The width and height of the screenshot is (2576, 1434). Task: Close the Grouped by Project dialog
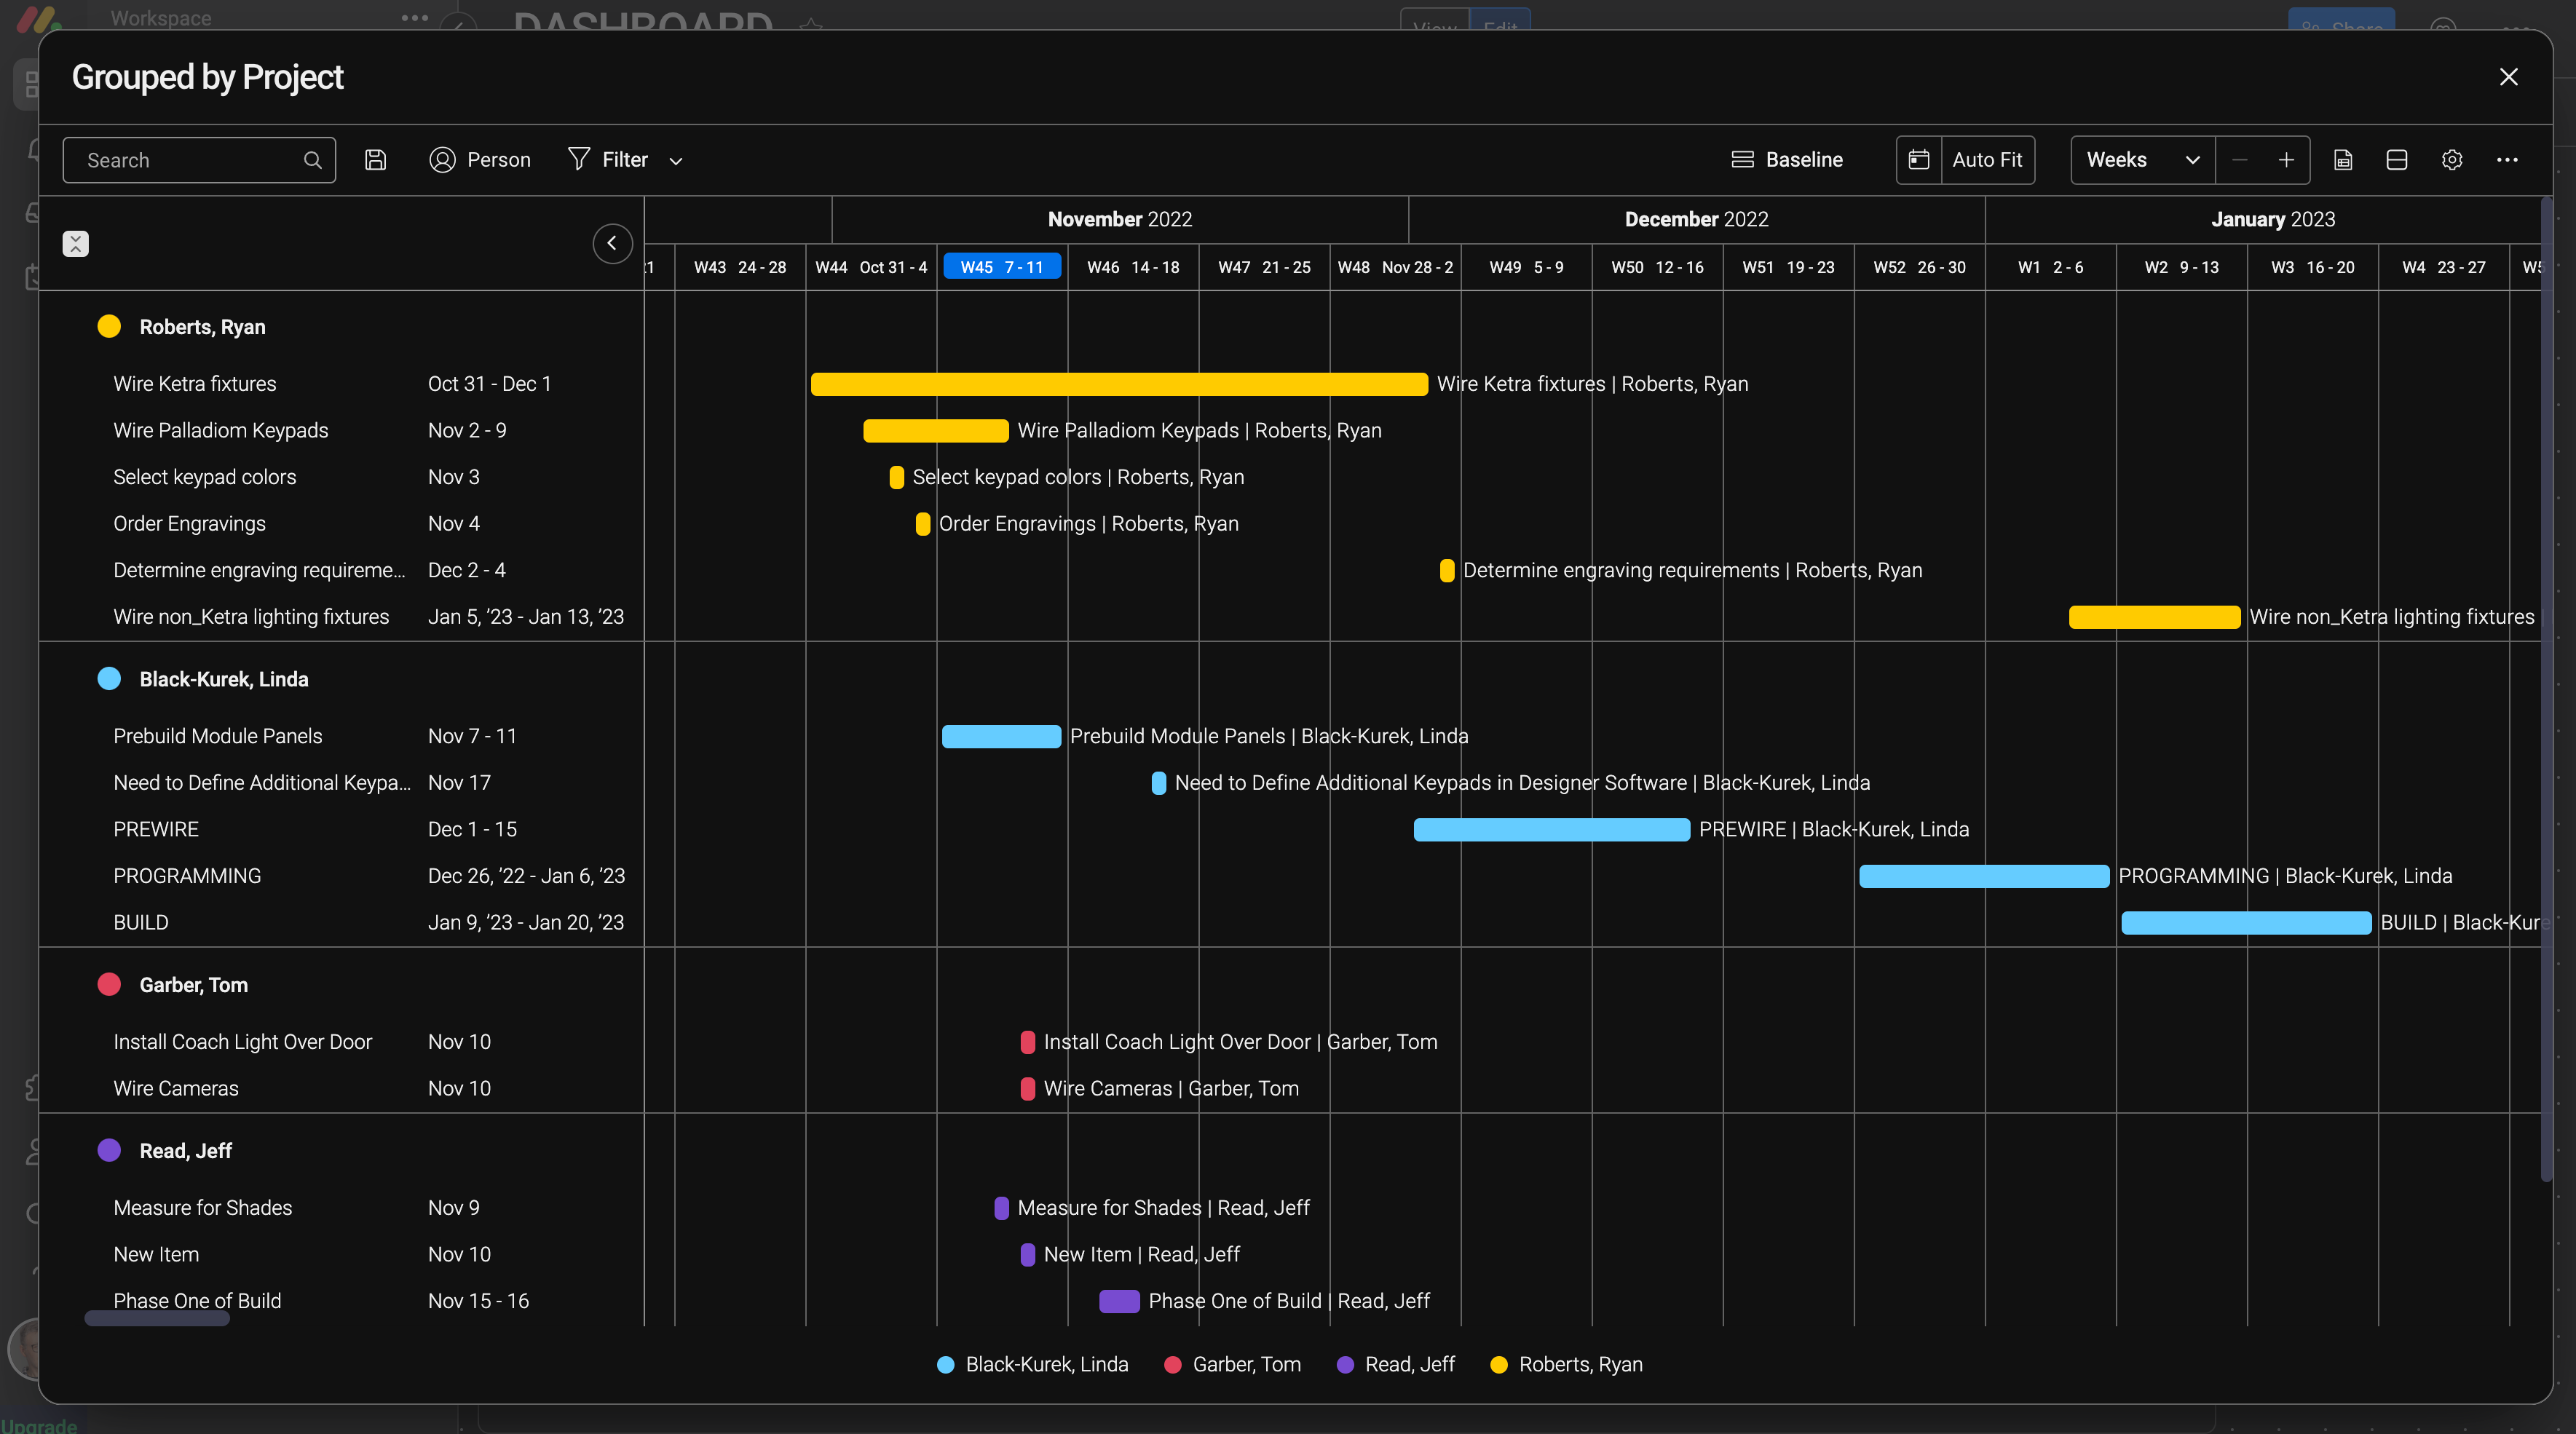coord(2508,77)
